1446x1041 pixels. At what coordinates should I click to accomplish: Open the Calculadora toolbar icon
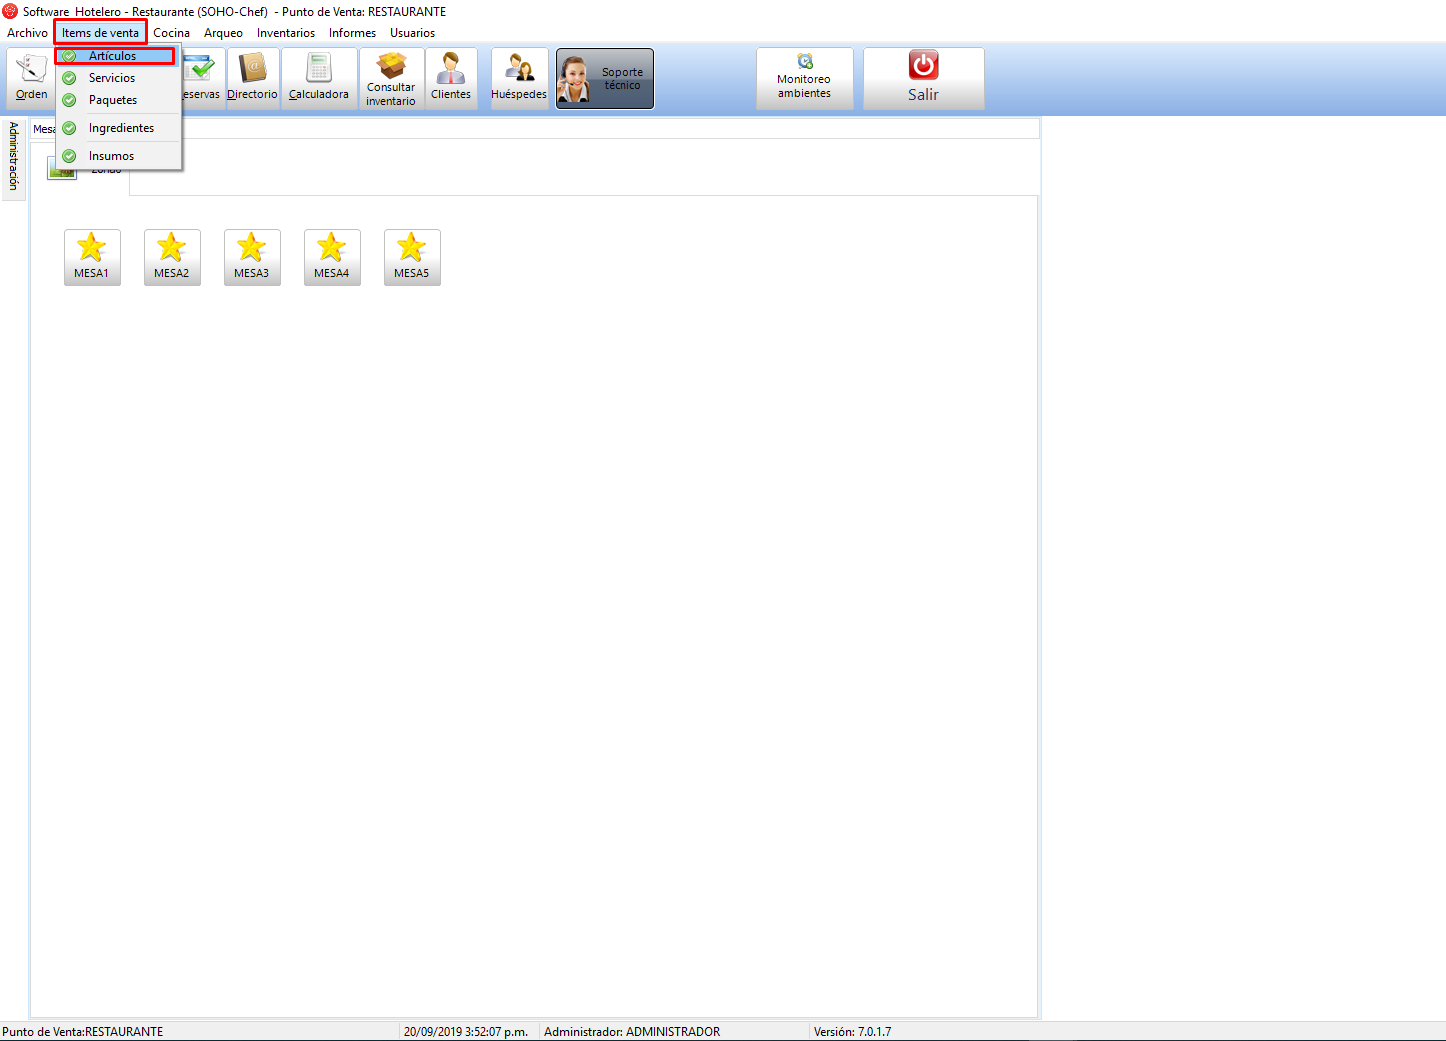[x=319, y=78]
